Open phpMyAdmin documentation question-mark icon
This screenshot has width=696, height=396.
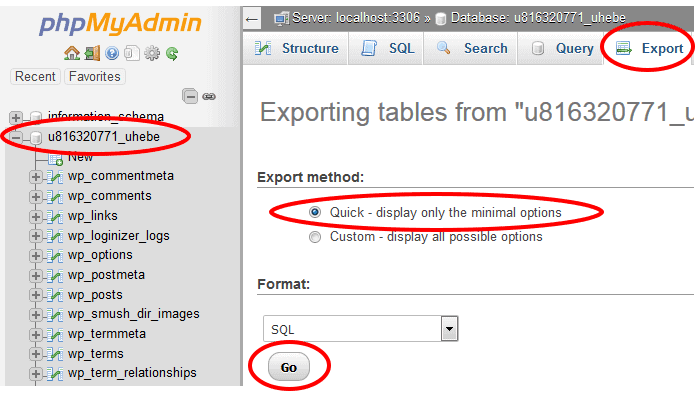pos(112,54)
